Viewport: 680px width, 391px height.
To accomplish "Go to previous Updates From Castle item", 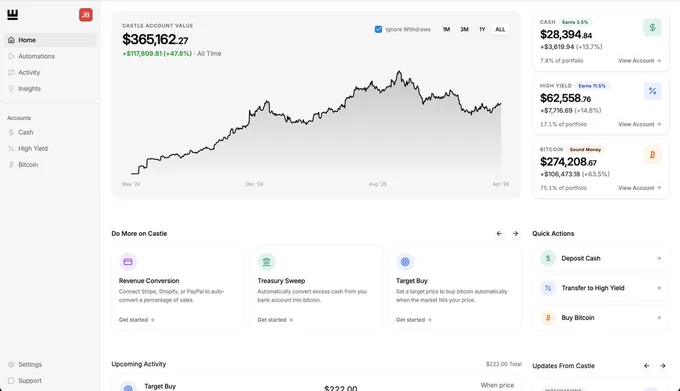I will coord(647,366).
